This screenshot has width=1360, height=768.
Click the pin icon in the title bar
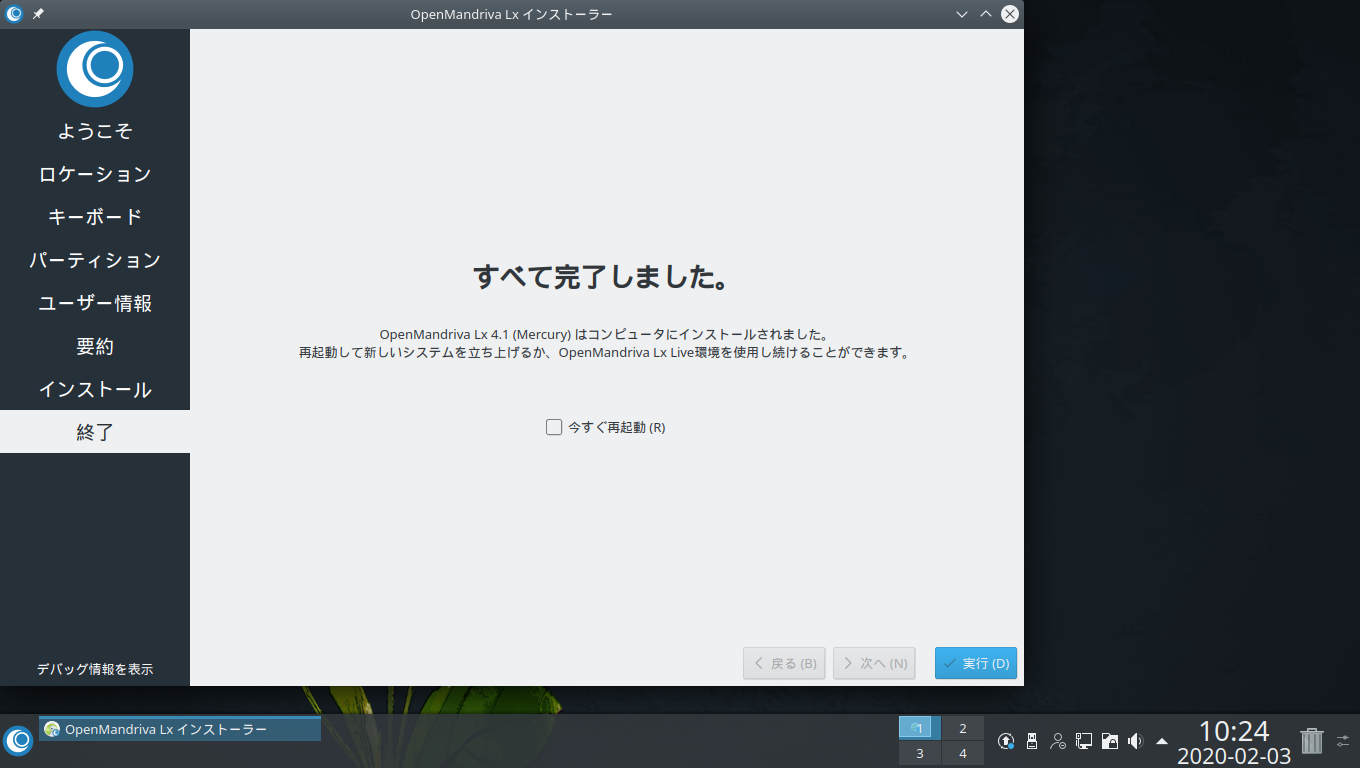(x=38, y=14)
